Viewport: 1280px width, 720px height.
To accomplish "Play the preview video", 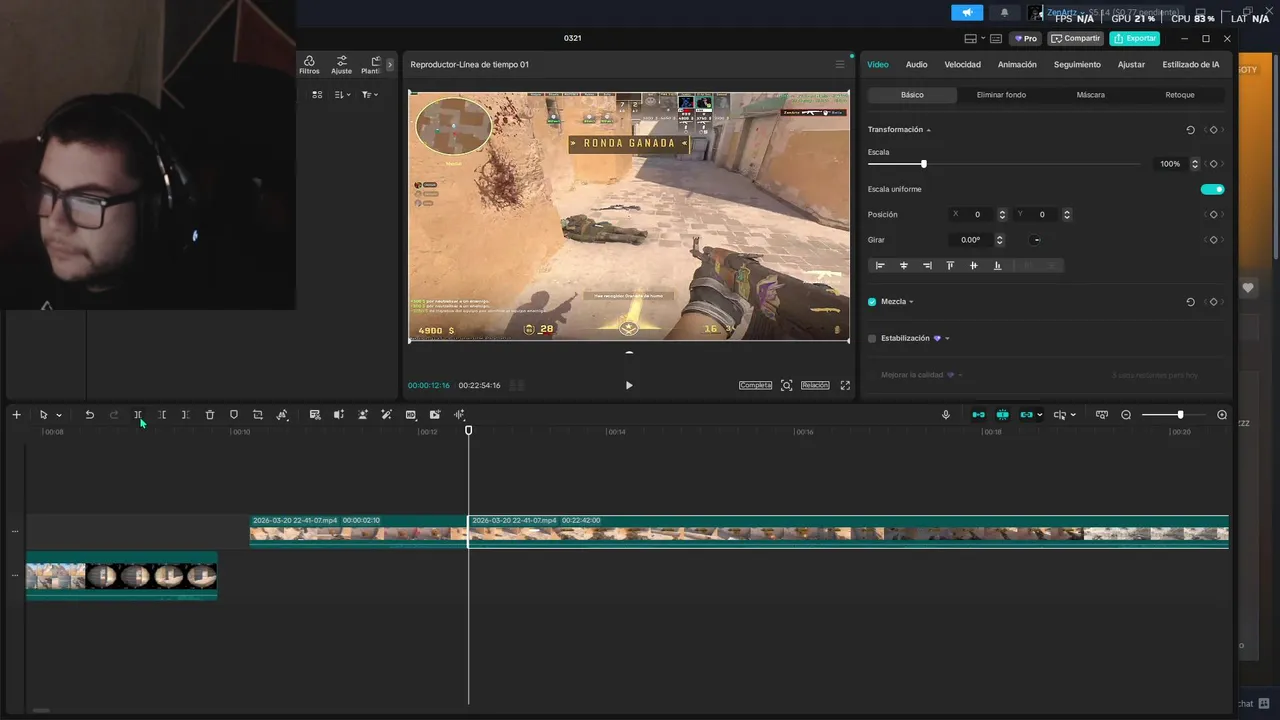I will click(629, 385).
